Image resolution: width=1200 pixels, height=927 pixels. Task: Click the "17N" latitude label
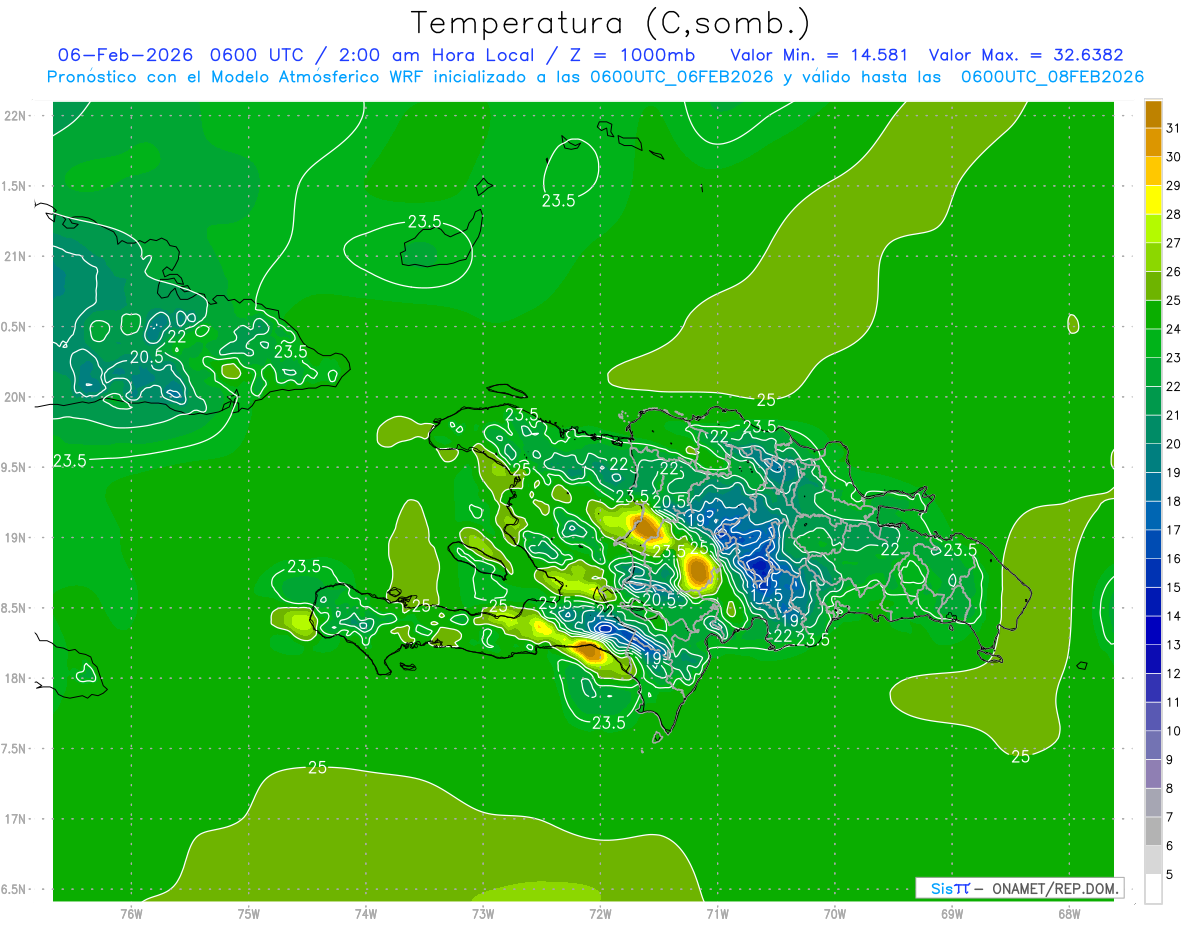(x=16, y=819)
